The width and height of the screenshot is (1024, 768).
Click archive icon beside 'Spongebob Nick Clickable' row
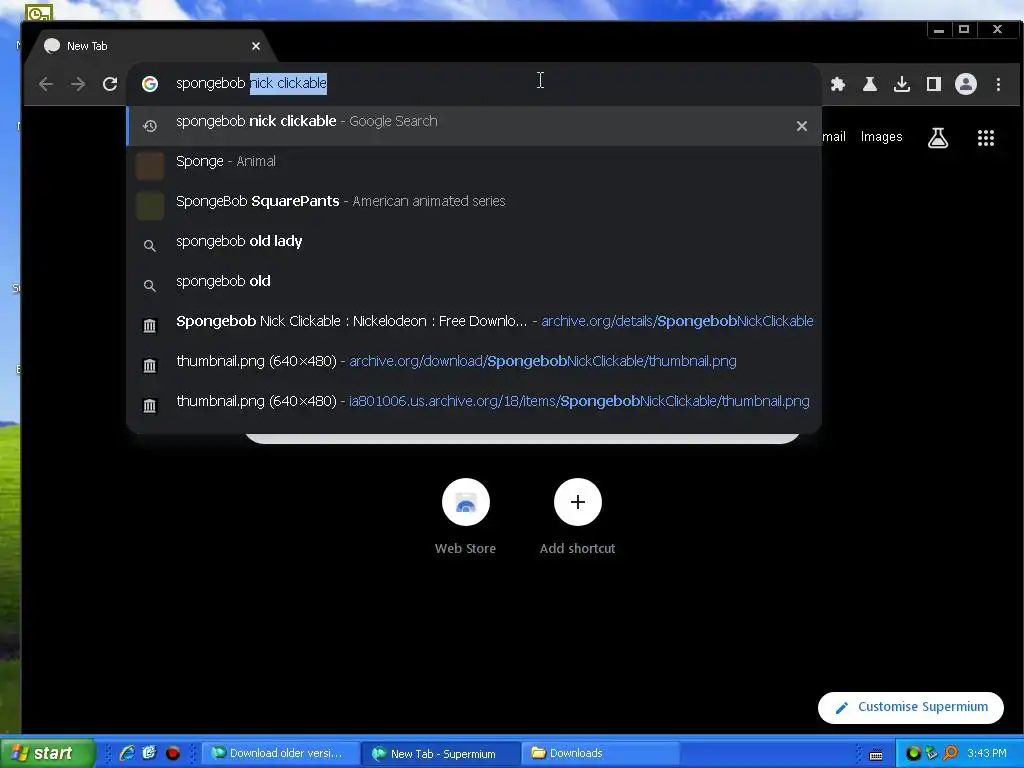[150, 325]
